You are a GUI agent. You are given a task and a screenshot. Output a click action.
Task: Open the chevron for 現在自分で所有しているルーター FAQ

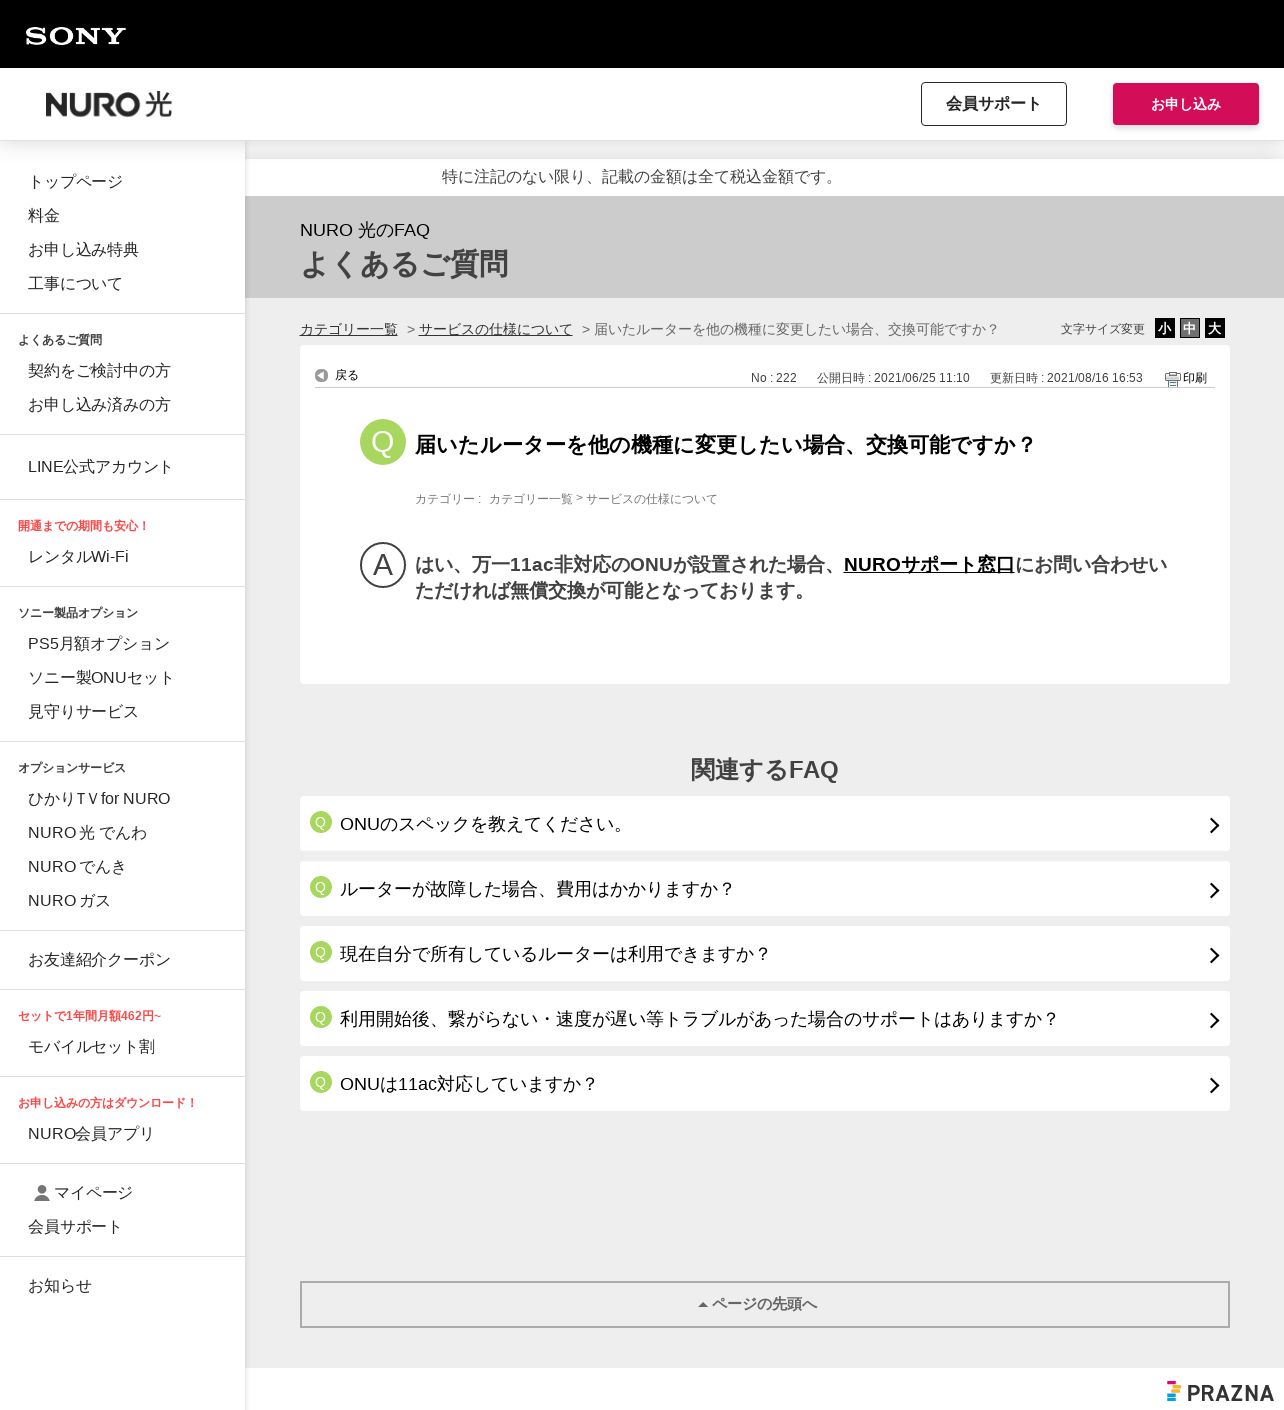click(x=1214, y=955)
